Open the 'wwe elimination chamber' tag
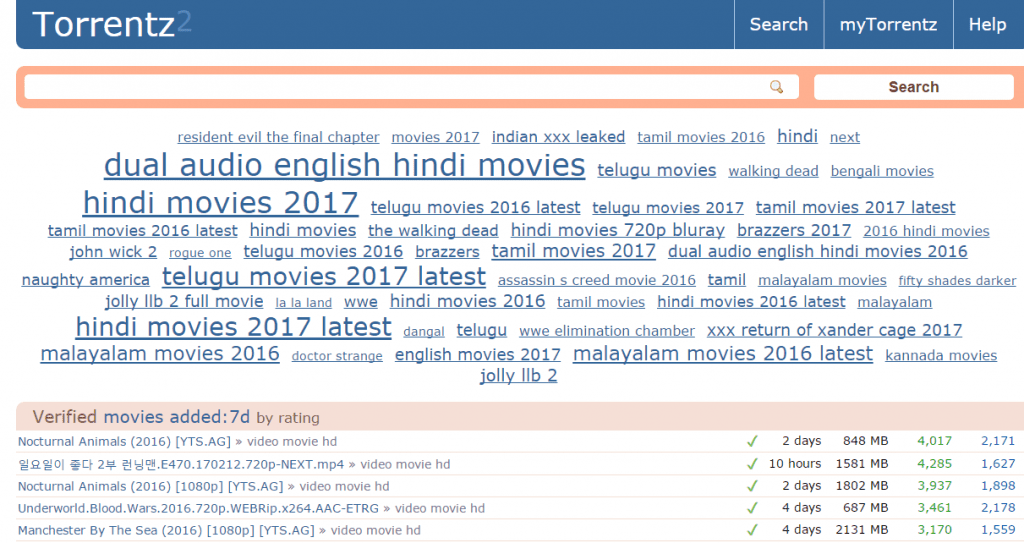Viewport: 1024px width, 543px height. (x=607, y=331)
